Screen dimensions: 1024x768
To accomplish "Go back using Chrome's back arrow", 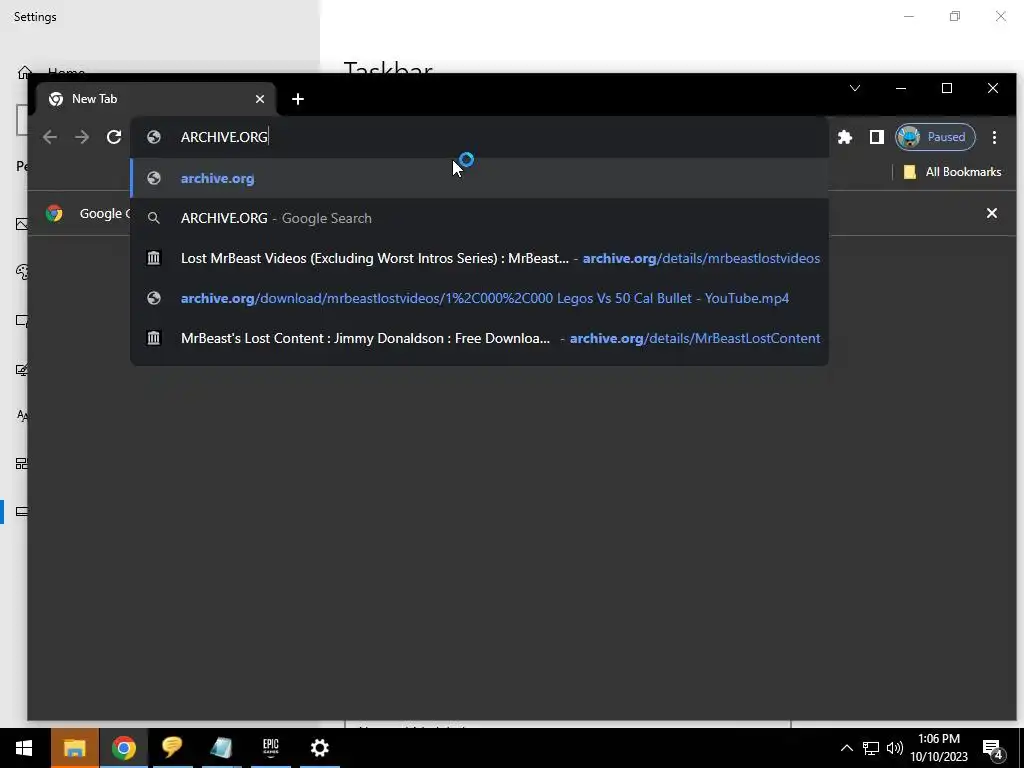I will click(x=50, y=137).
